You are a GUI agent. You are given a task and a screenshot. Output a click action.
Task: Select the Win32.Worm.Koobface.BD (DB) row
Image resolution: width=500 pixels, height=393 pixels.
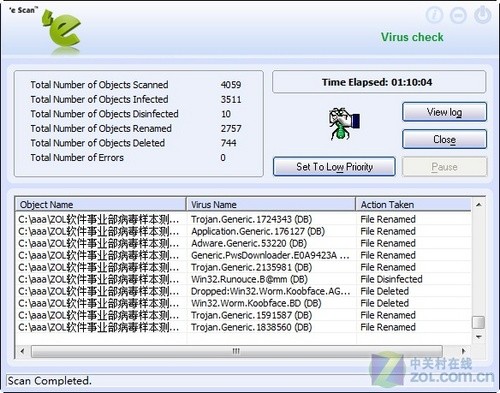point(243,303)
